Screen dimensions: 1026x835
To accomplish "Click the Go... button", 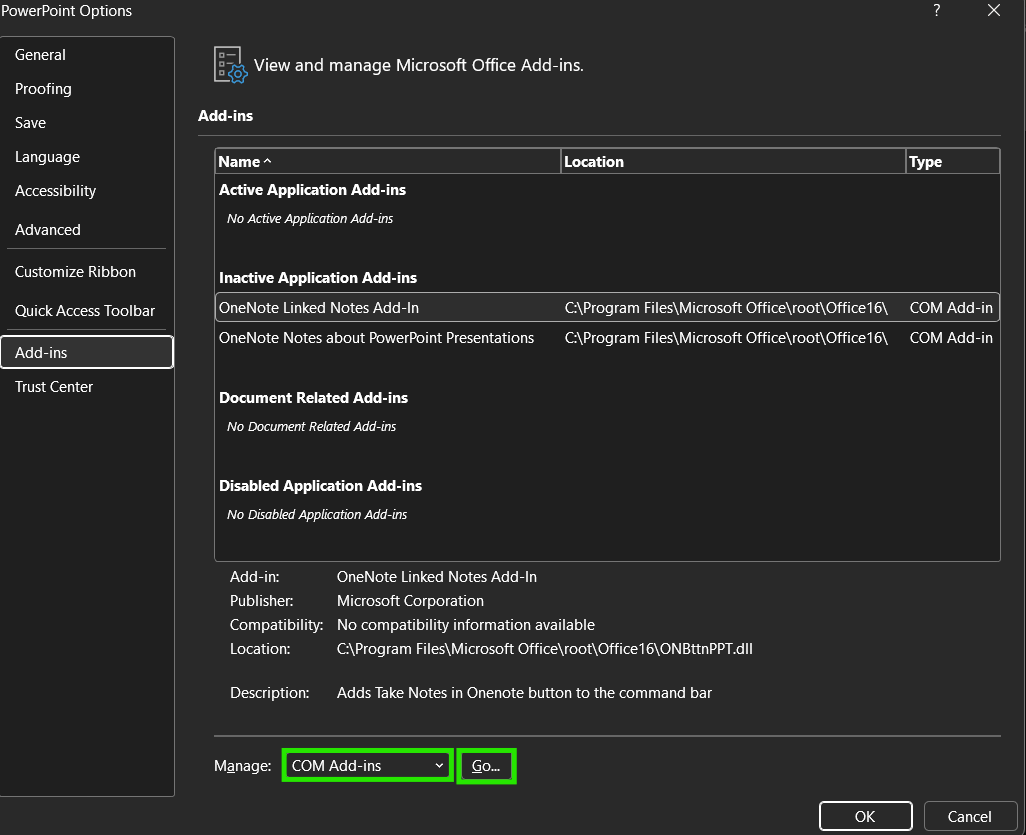I will coord(486,766).
